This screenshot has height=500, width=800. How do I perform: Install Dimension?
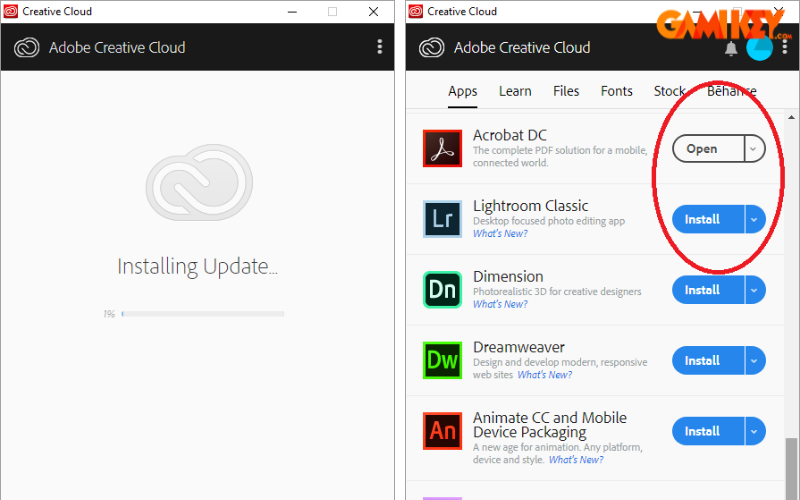[x=708, y=290]
